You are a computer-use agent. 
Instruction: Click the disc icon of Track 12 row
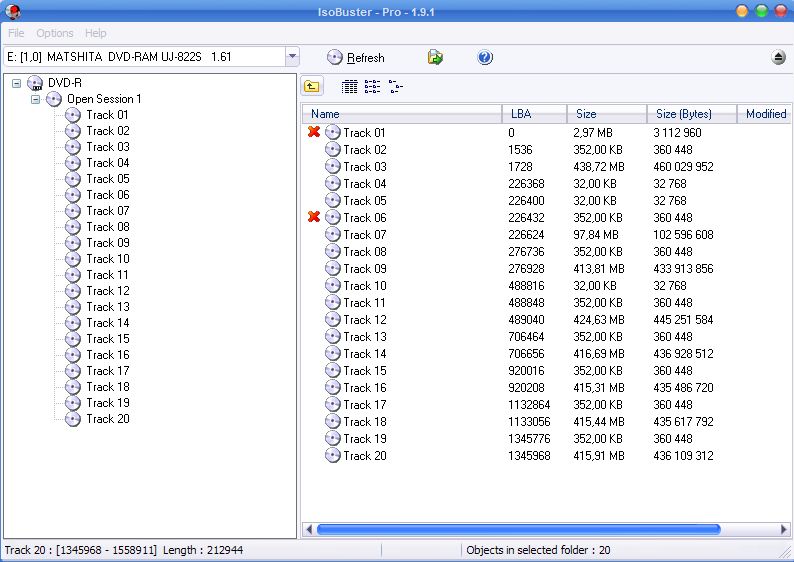click(x=333, y=319)
